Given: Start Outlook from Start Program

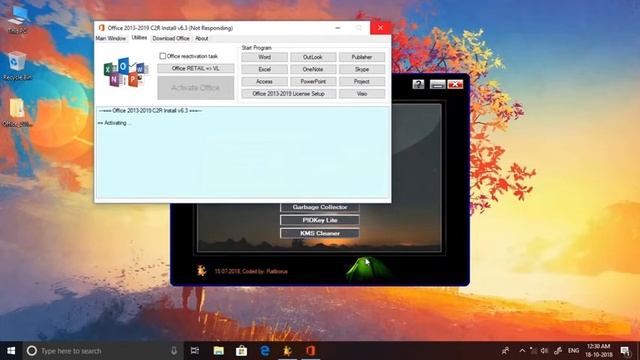Looking at the screenshot, I should 313,57.
